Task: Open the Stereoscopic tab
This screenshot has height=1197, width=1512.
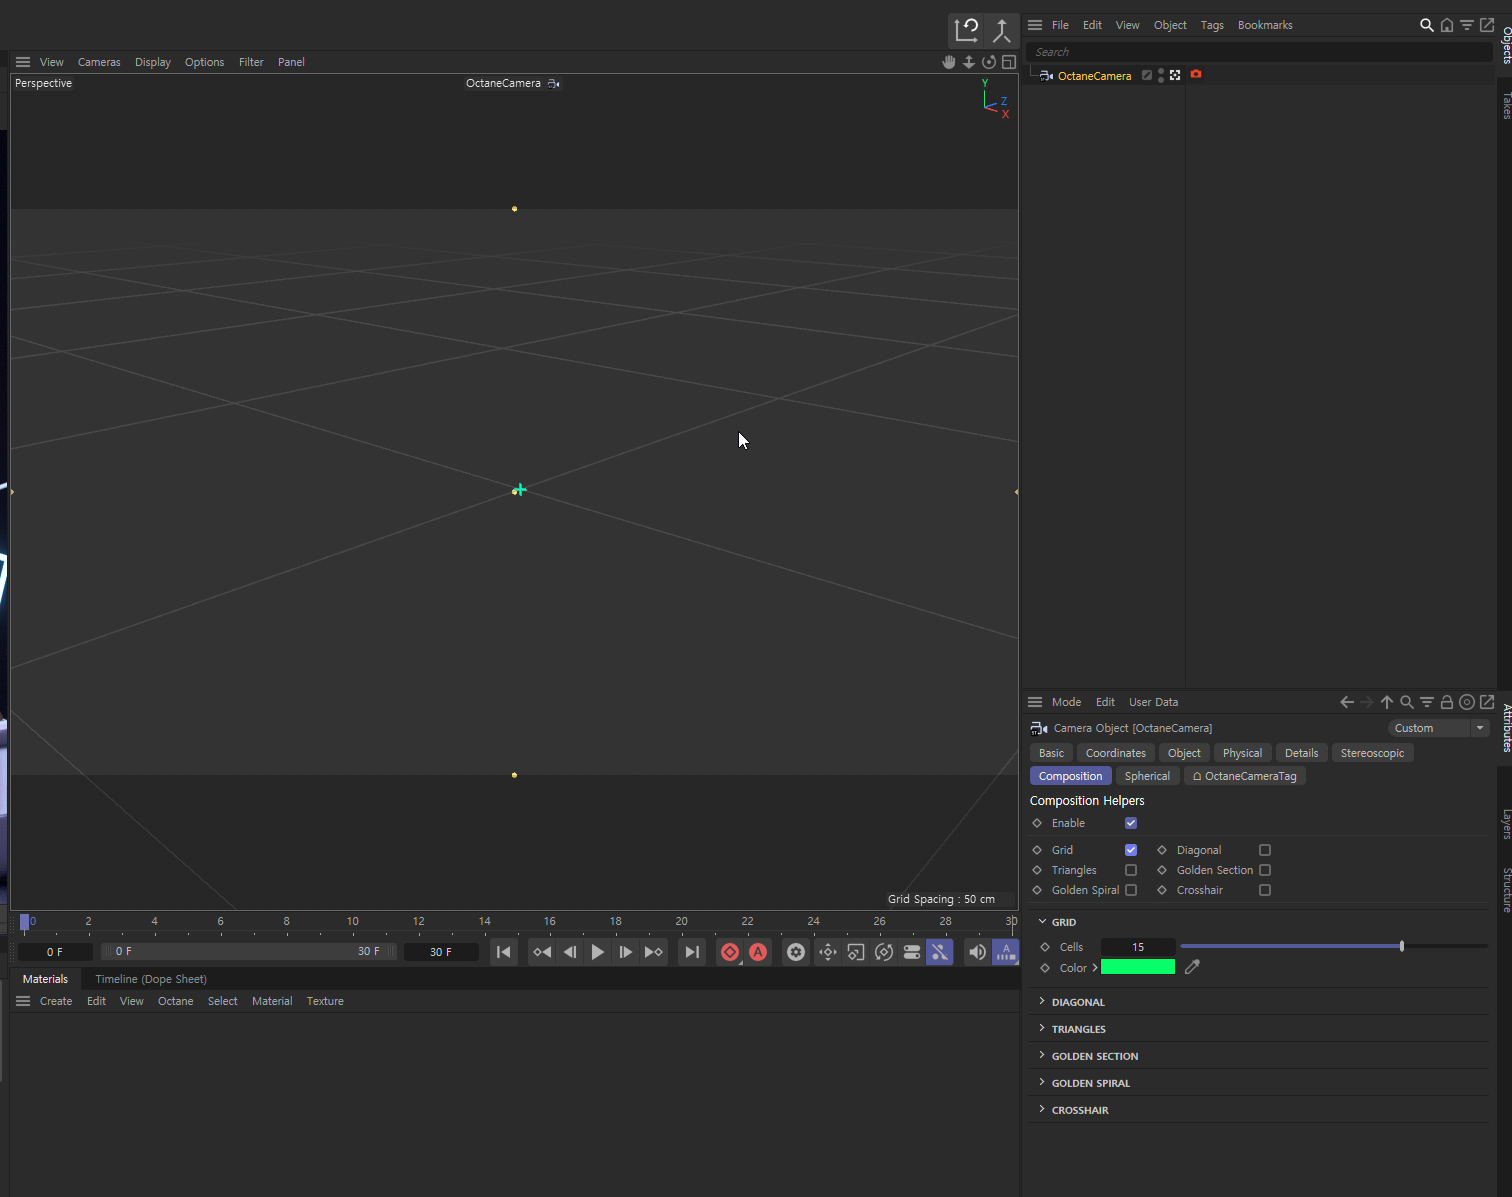Action: (1372, 753)
